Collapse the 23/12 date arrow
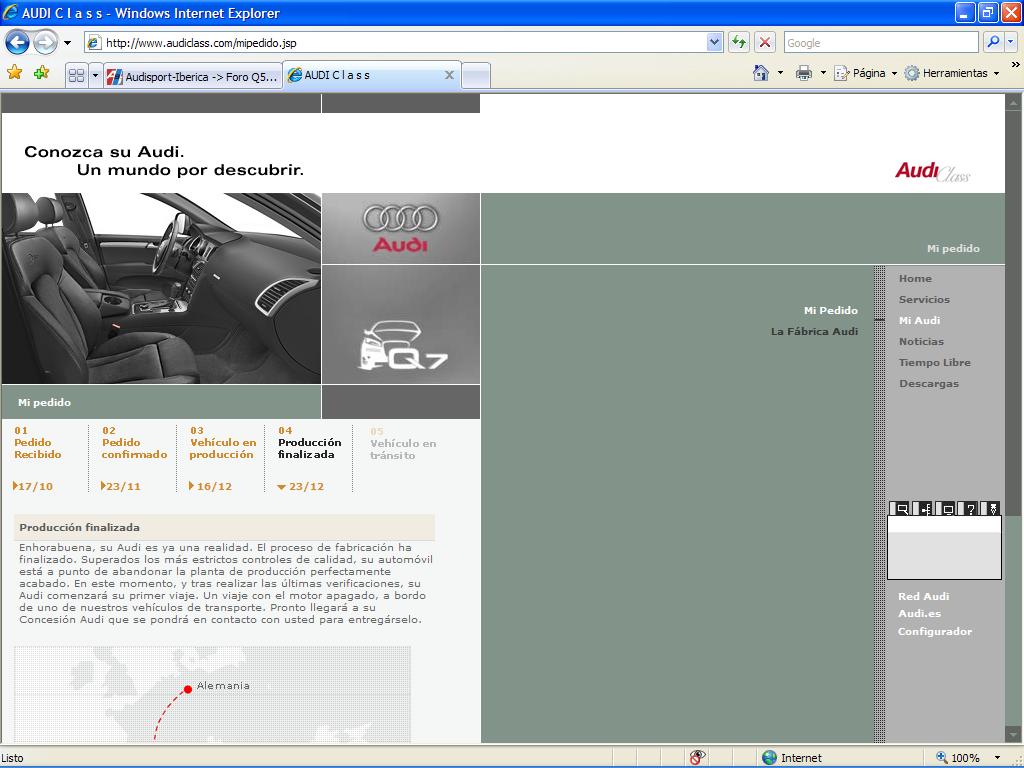The width and height of the screenshot is (1024, 768). (281, 487)
